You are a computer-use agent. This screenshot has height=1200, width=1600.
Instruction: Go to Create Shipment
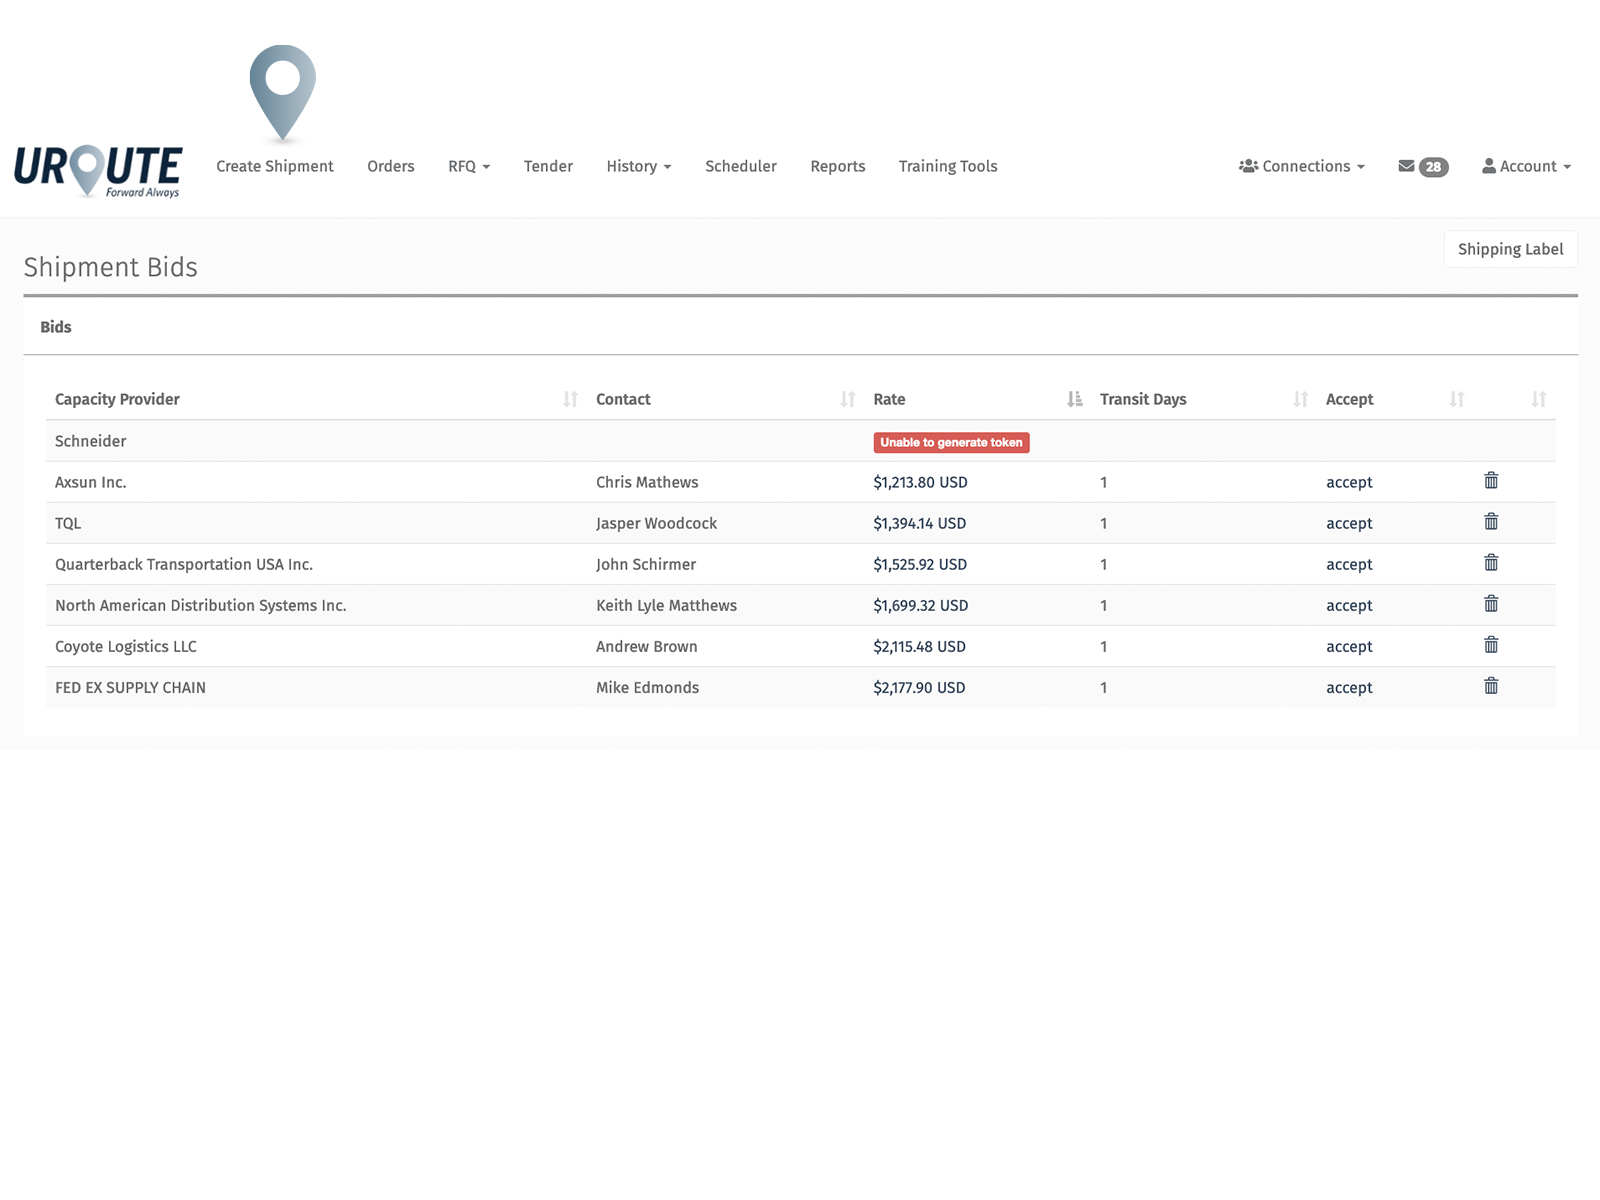(x=275, y=167)
